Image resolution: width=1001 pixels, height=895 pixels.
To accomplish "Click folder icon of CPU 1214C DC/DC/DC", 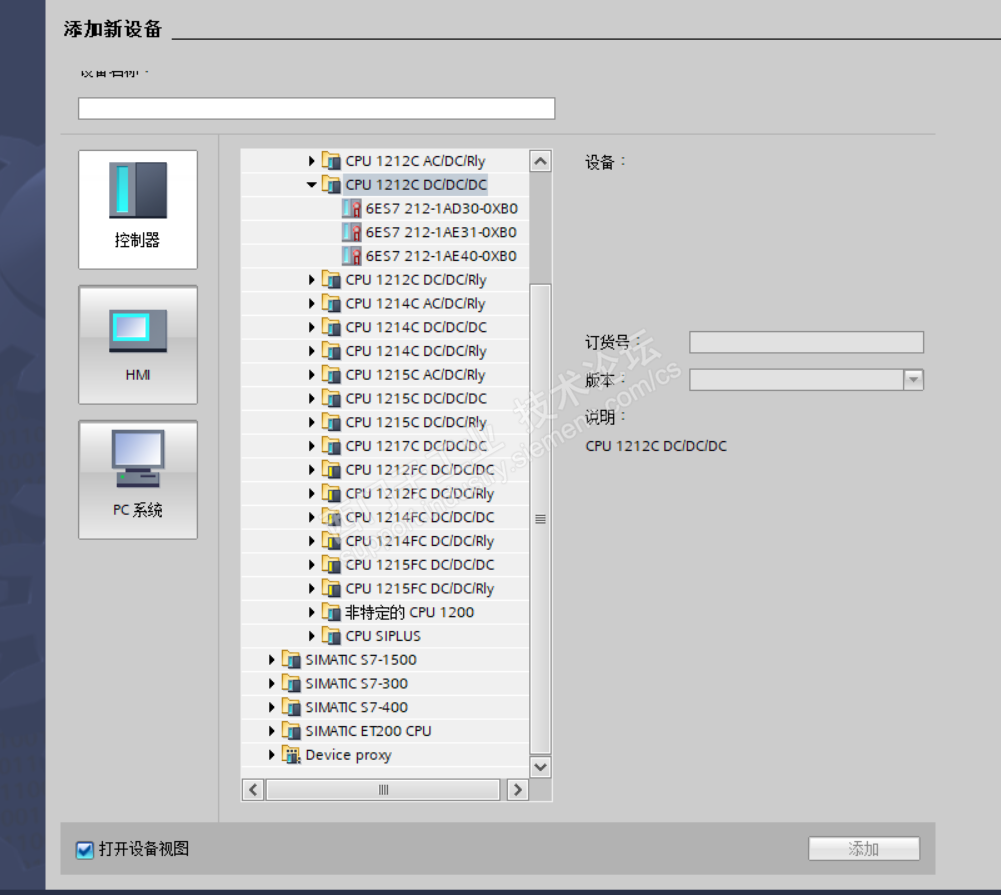I will [331, 327].
